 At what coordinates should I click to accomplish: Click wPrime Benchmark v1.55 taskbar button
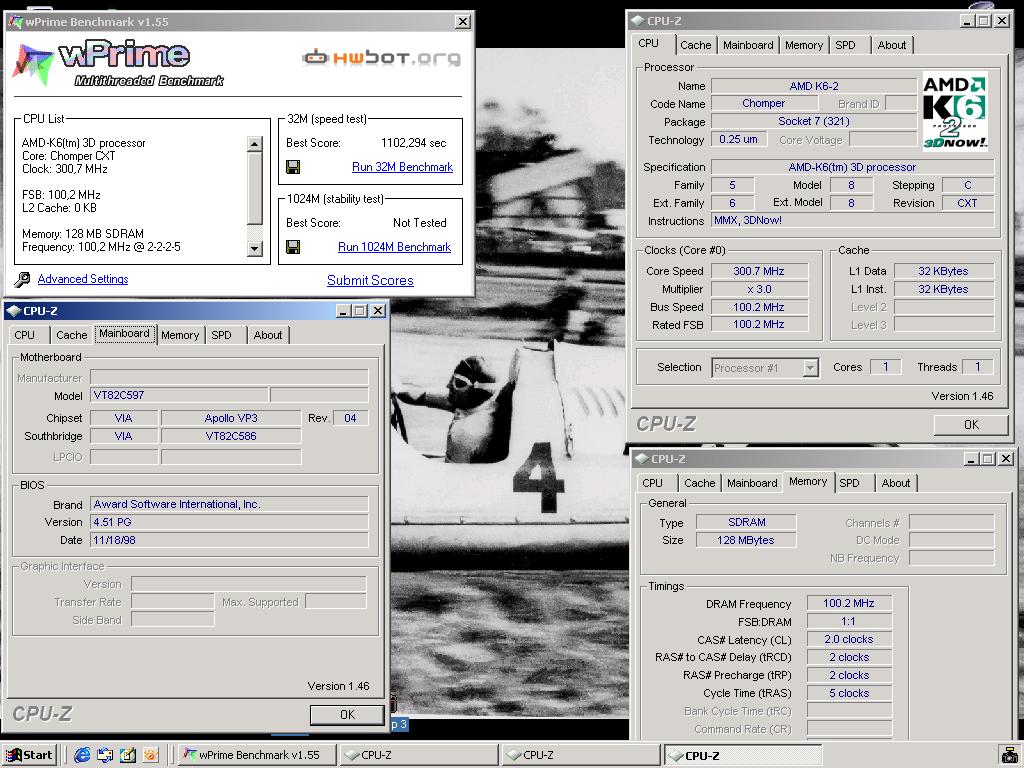(x=257, y=755)
